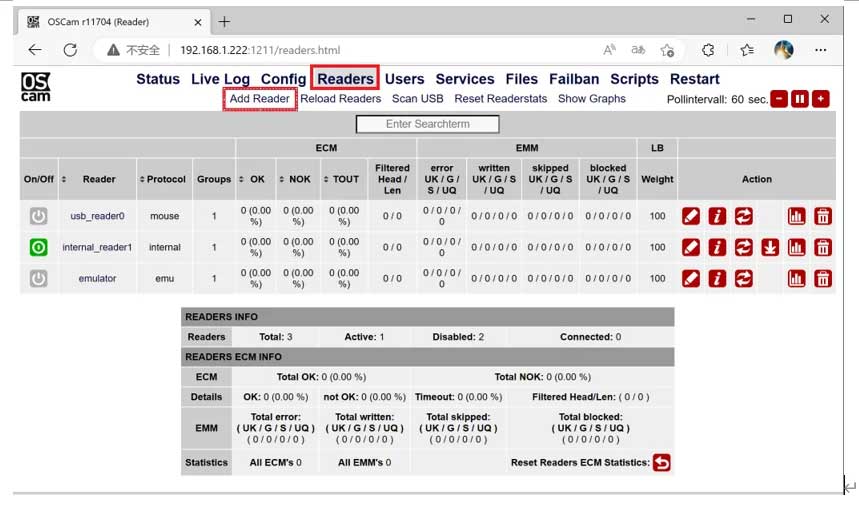
Task: Decrease the poll interval
Action: tap(779, 99)
